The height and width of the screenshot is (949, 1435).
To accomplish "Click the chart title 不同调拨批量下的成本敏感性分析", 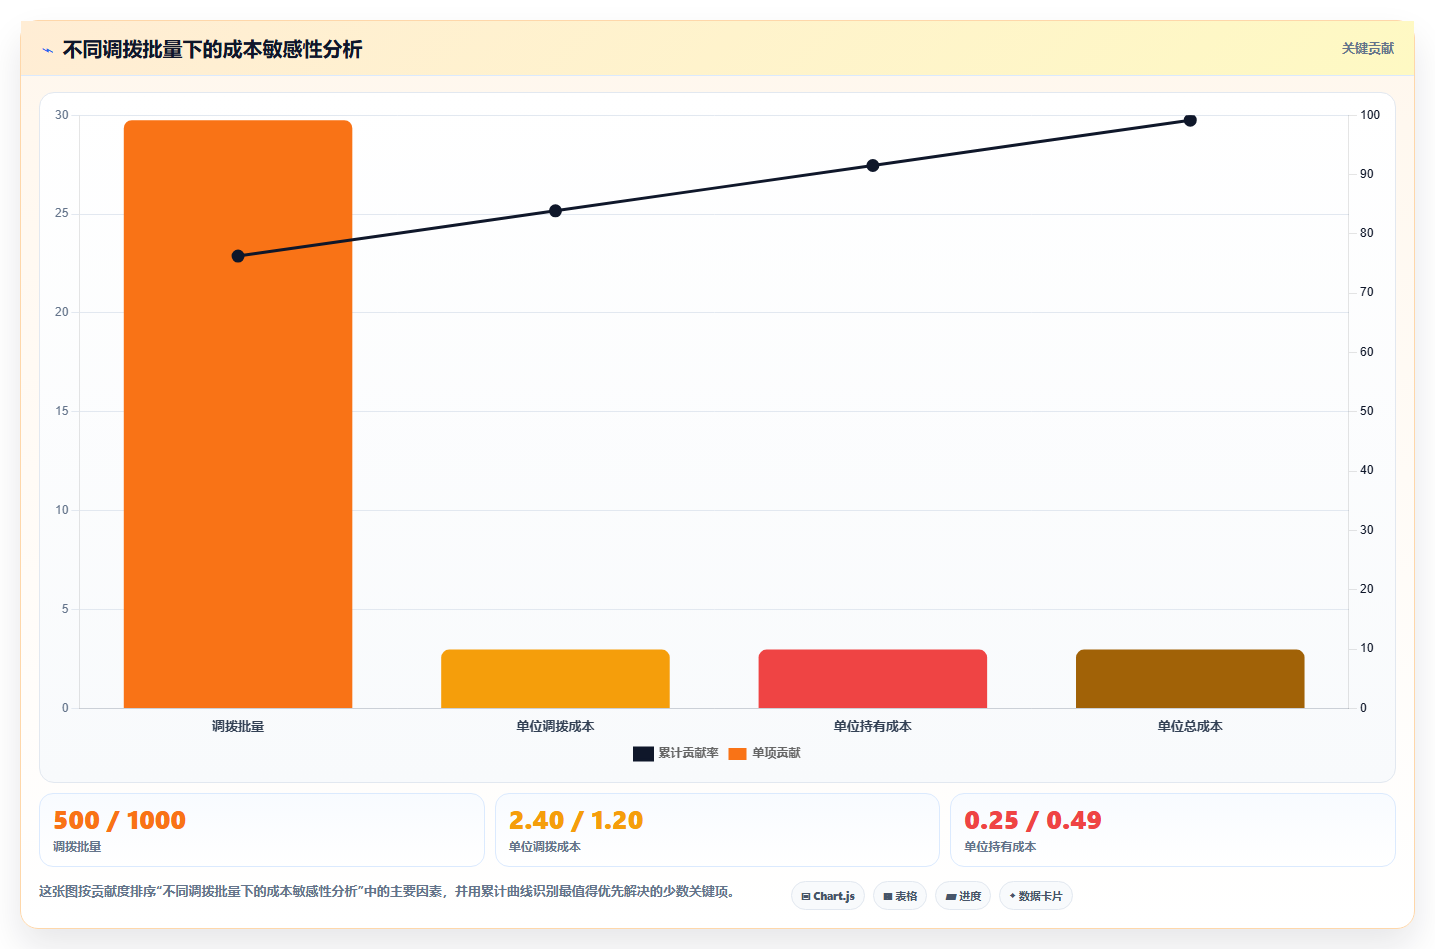I will tap(212, 49).
